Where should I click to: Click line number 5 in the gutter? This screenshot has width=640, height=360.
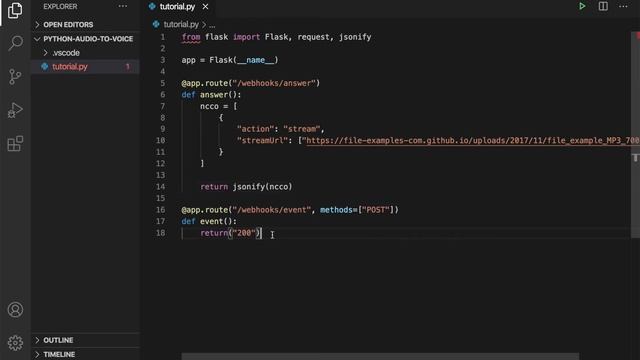click(x=162, y=83)
